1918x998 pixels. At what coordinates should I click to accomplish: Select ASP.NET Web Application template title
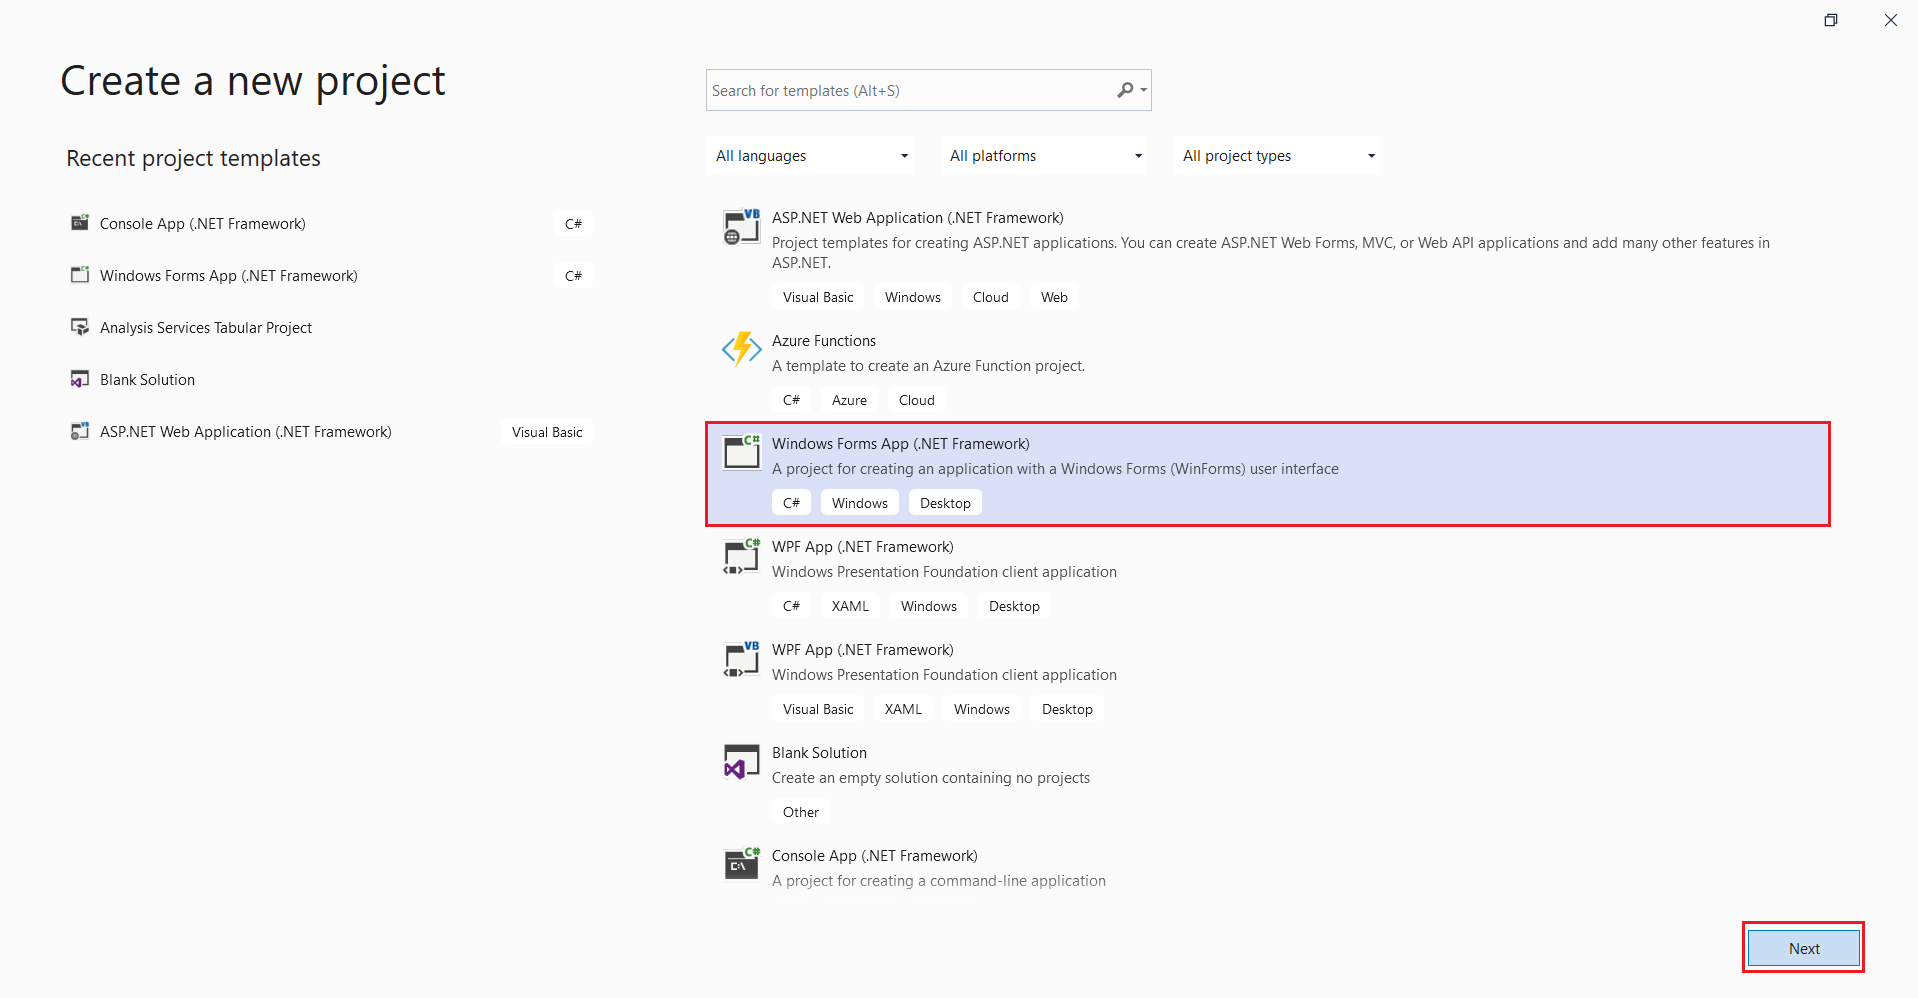[917, 218]
